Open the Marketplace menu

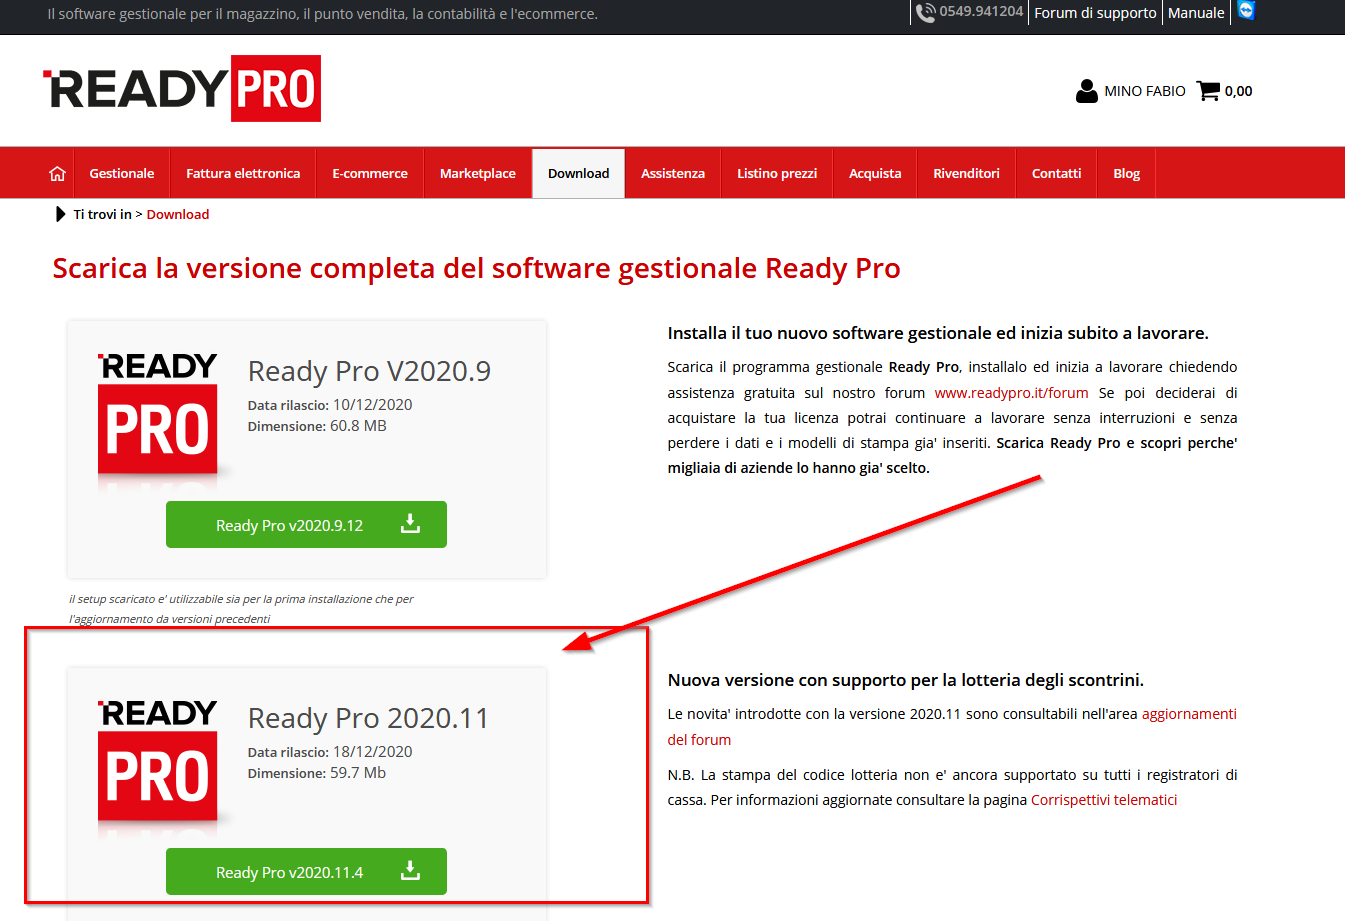point(478,173)
